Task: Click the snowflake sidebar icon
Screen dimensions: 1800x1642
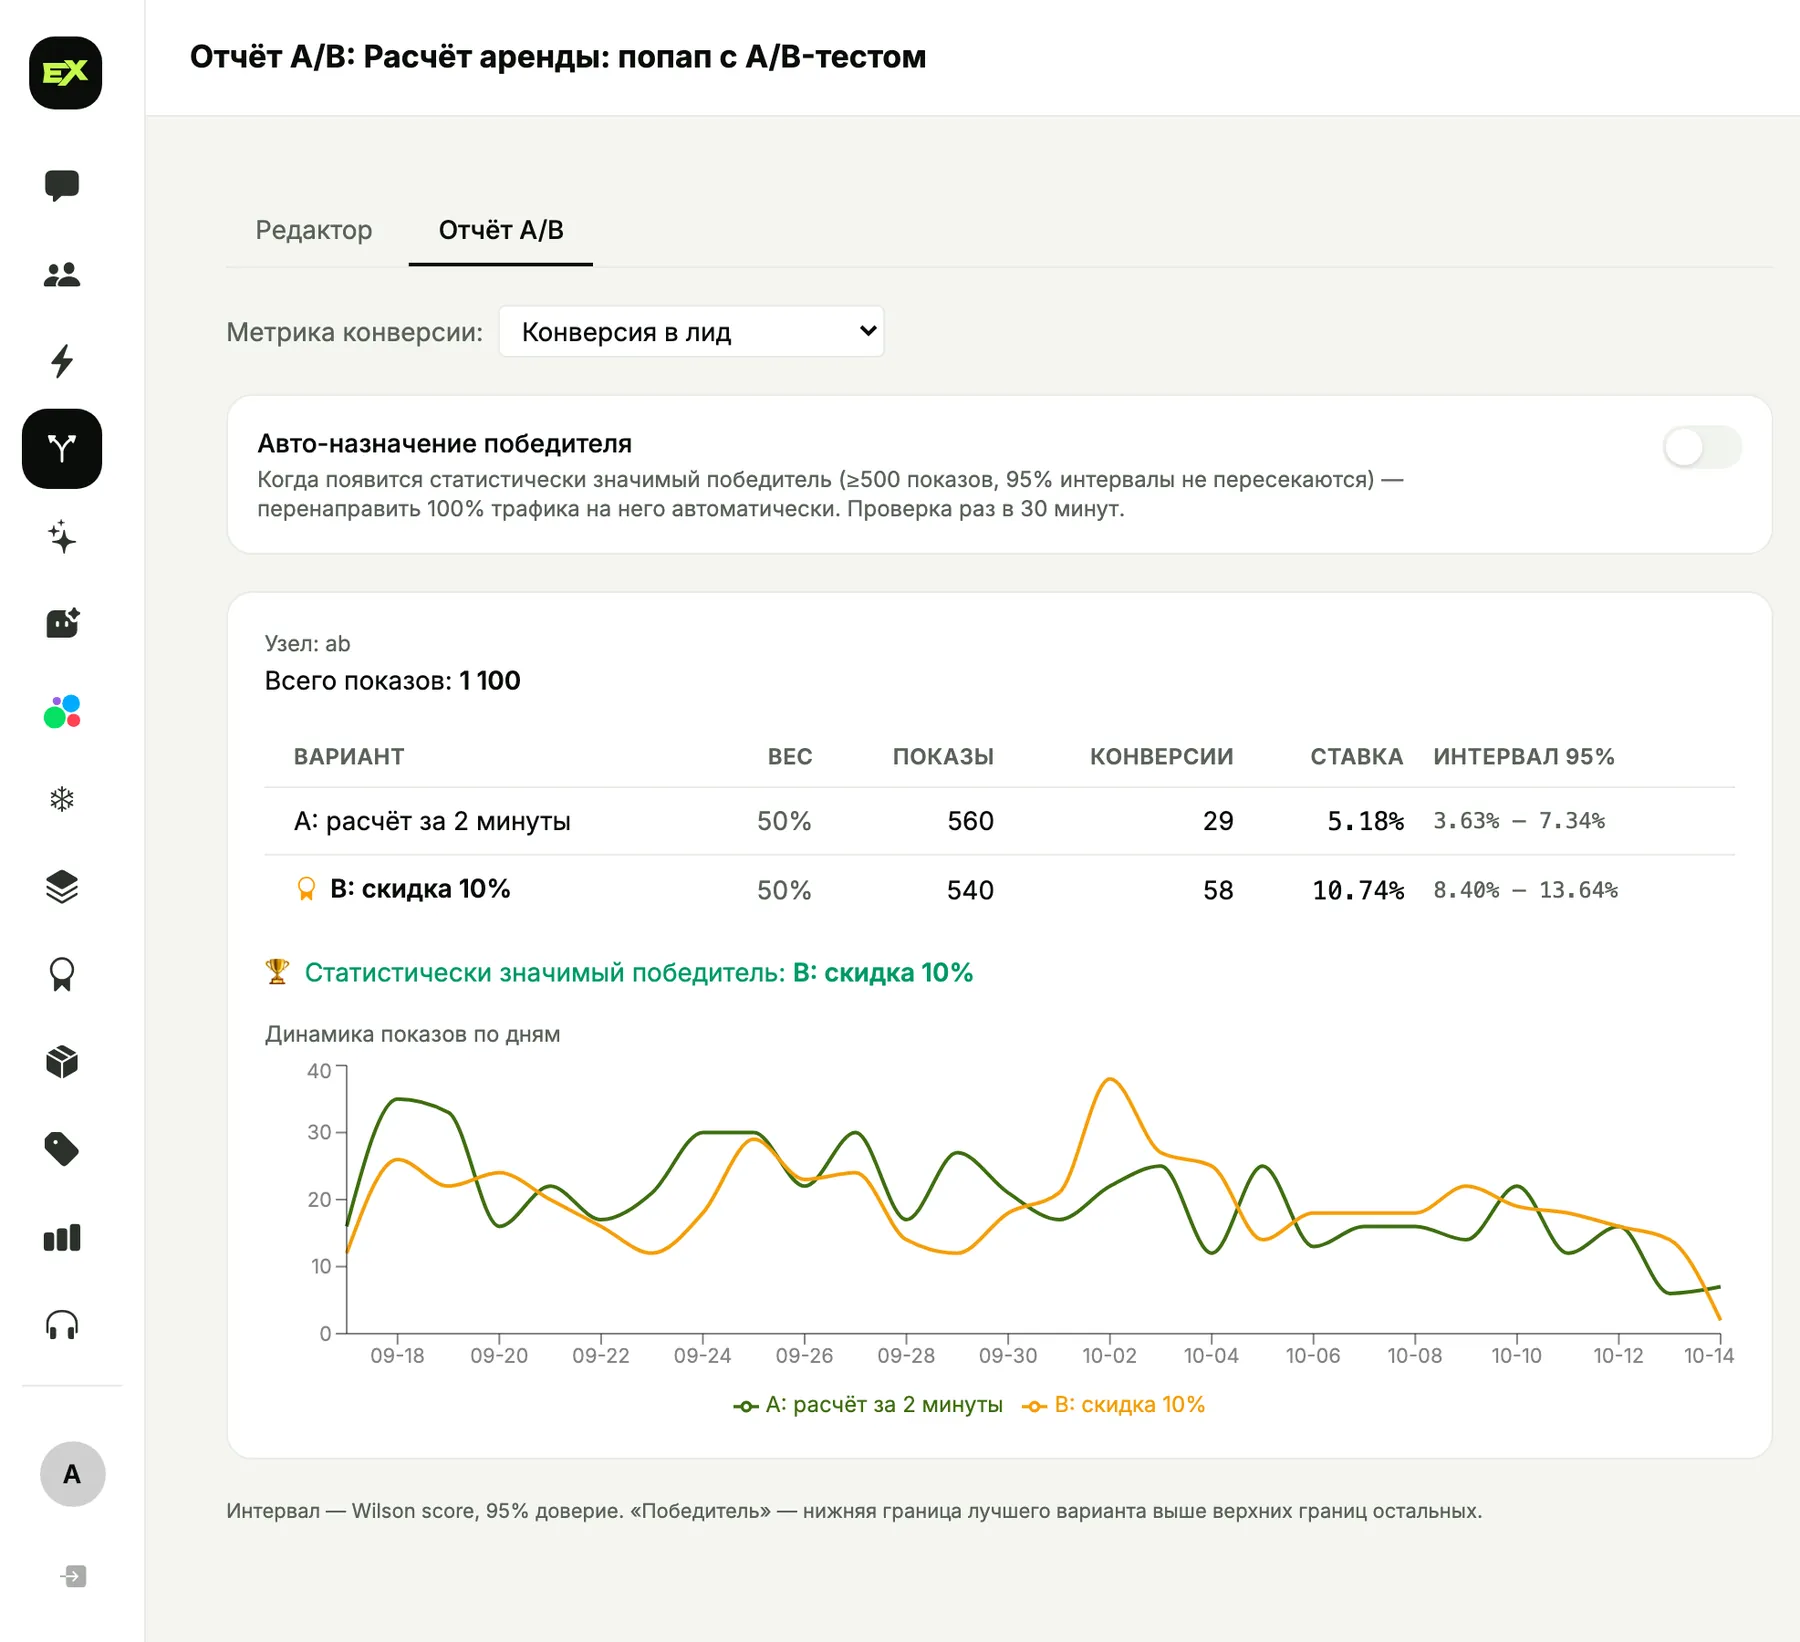Action: coord(62,799)
